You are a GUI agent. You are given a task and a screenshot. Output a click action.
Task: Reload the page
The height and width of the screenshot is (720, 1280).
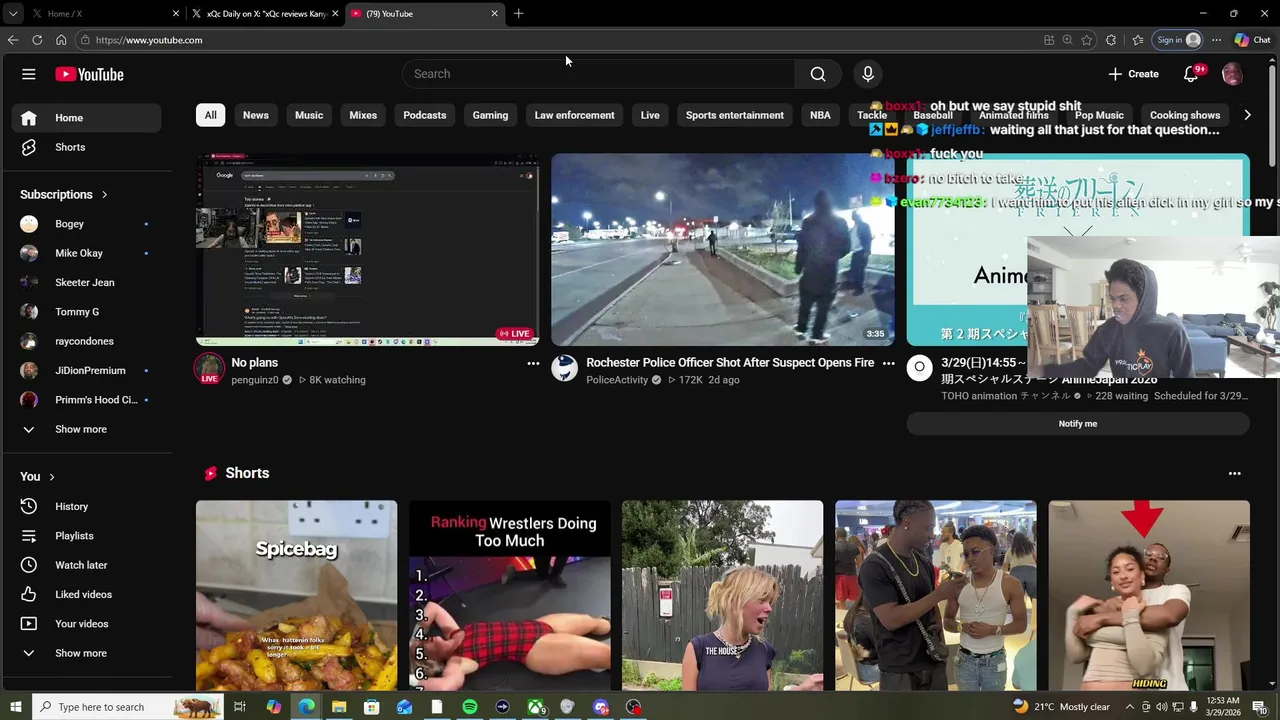coord(37,40)
